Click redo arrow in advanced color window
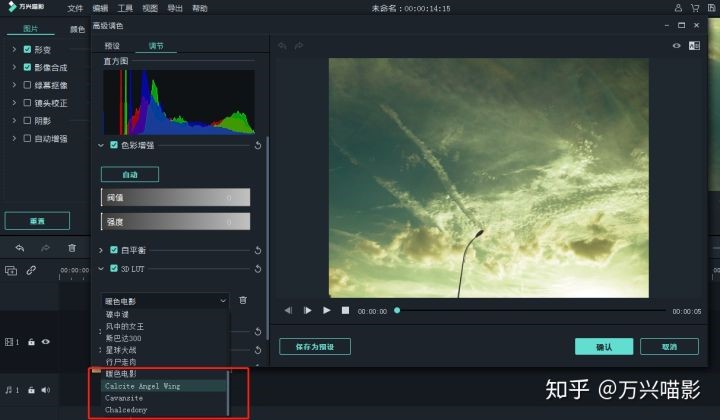Screen dimensions: 720x420 pos(299,46)
